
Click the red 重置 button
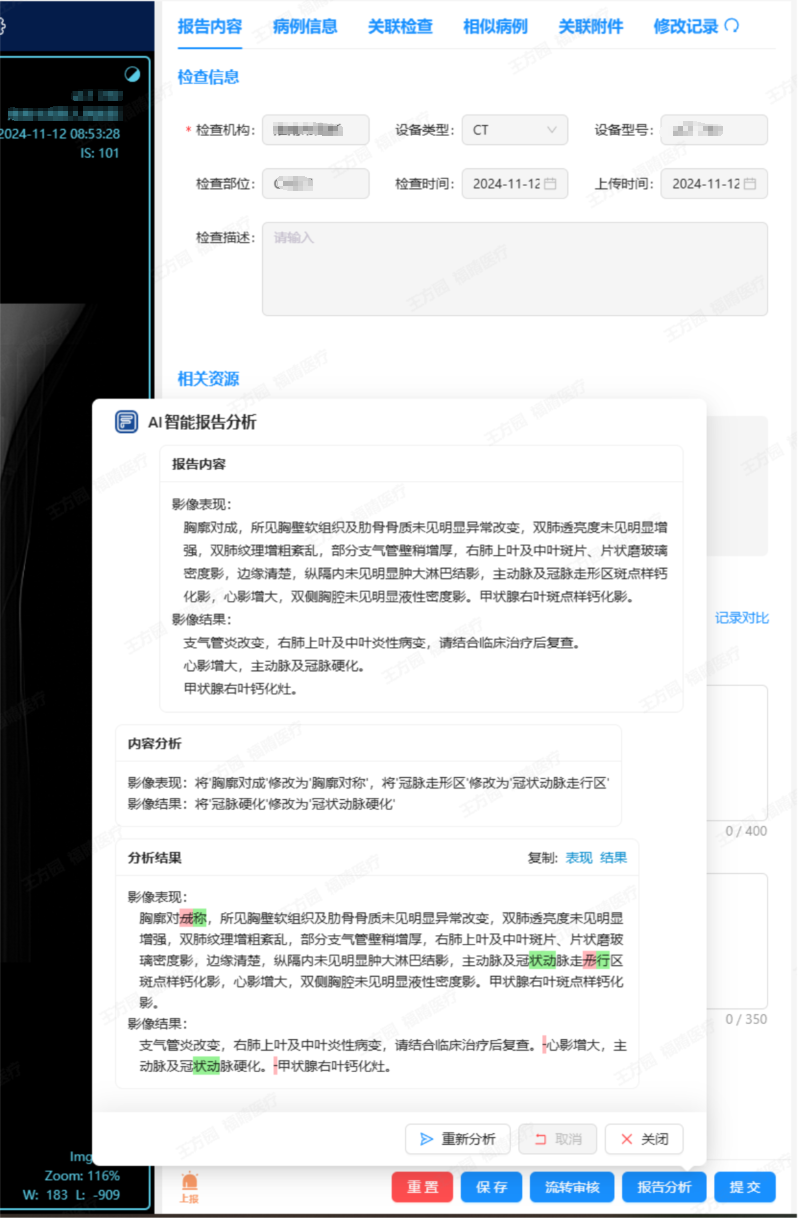(x=422, y=1187)
